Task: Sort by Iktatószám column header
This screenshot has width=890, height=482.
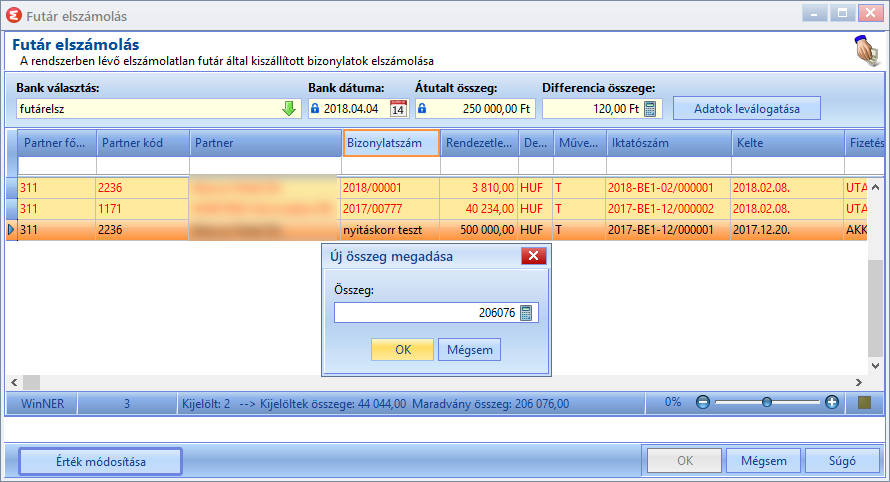Action: click(x=669, y=143)
